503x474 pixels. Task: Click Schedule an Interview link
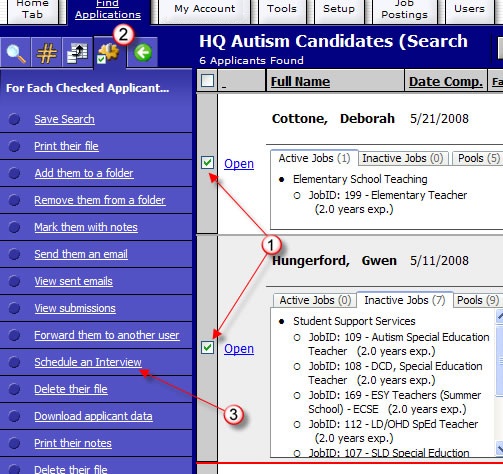coord(88,362)
